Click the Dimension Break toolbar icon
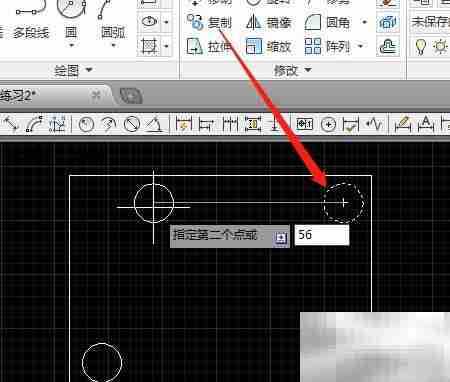450x382 pixels. pyautogui.click(x=275, y=124)
